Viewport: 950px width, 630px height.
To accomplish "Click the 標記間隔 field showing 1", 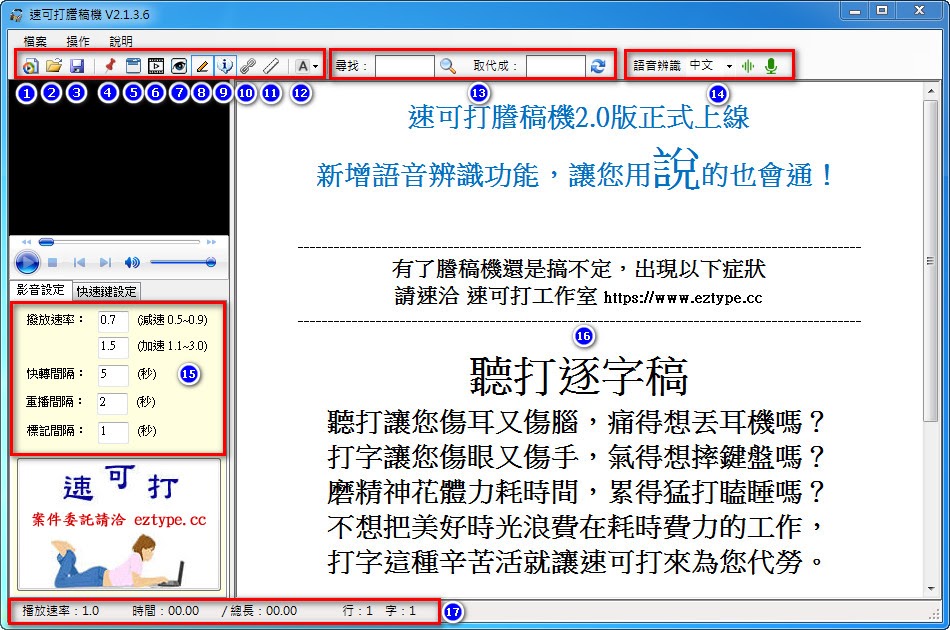I will [x=113, y=431].
